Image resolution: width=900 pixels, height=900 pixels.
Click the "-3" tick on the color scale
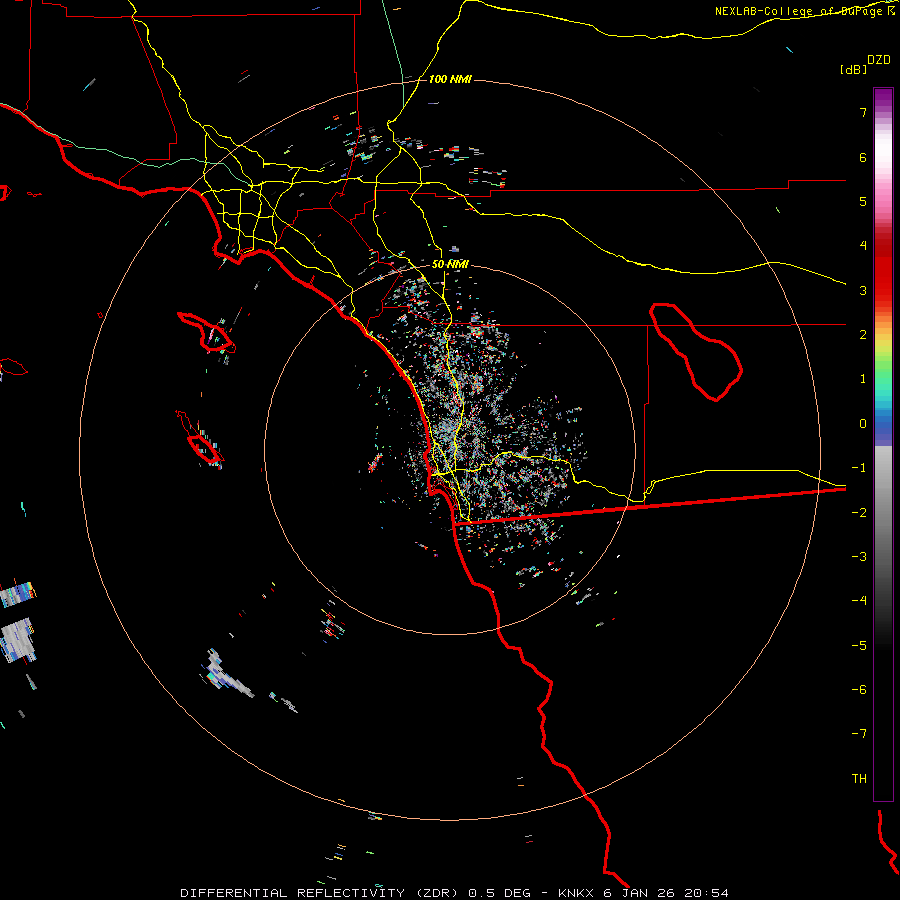pyautogui.click(x=859, y=557)
